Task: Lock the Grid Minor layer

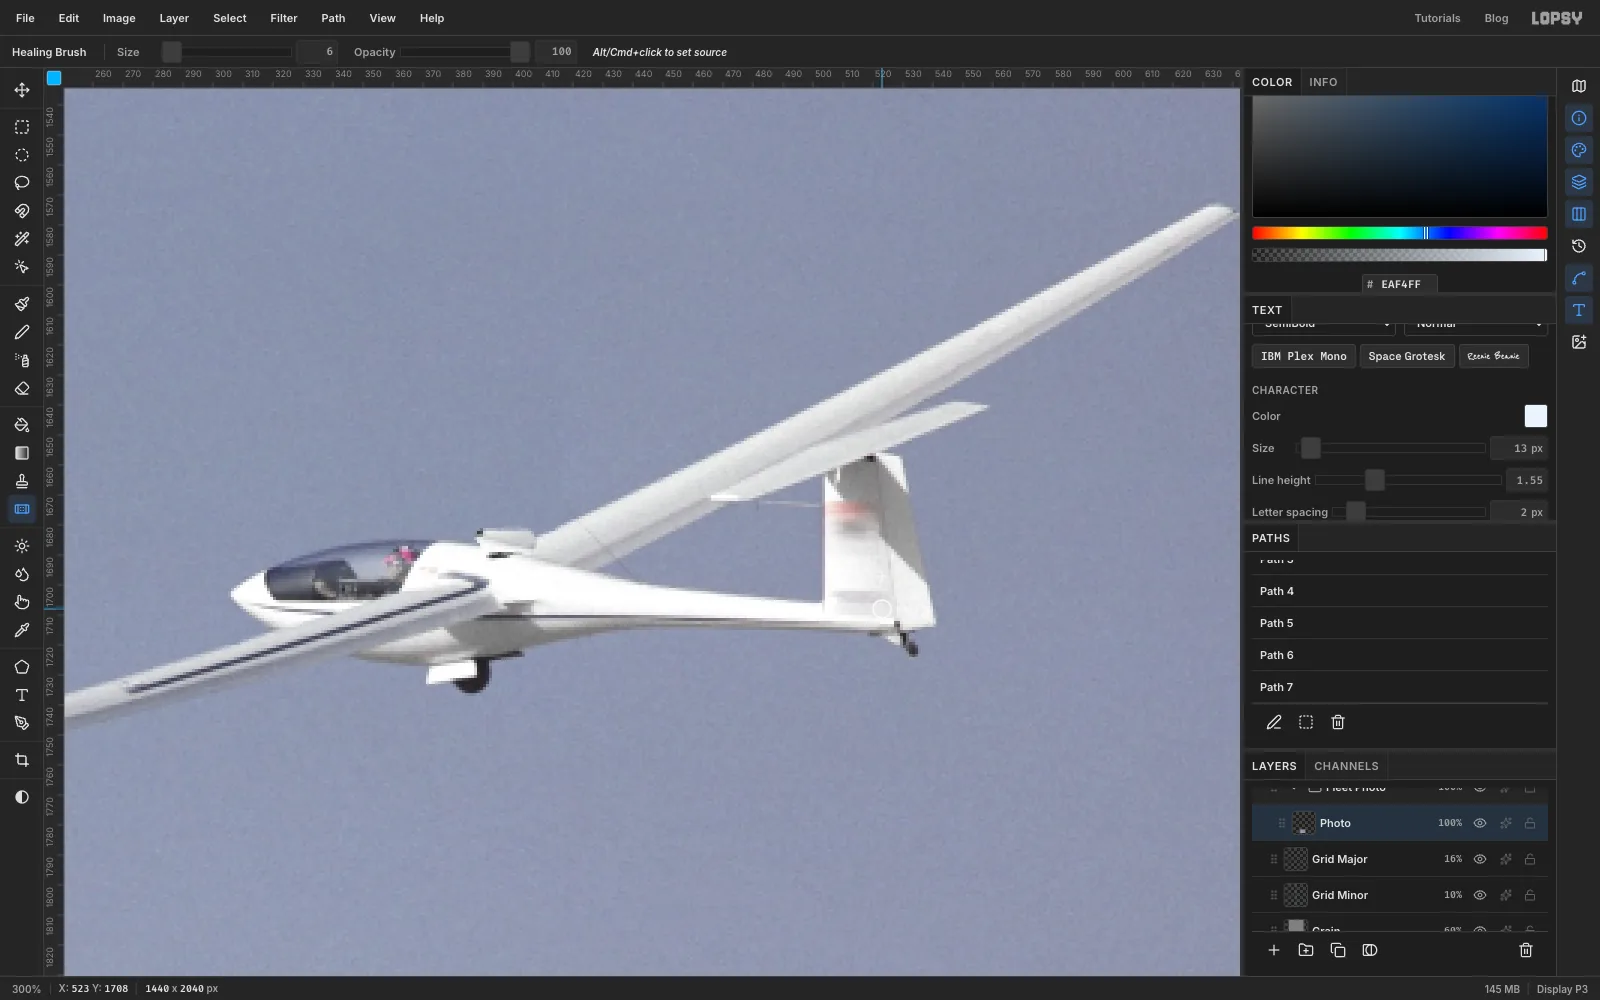Action: [1530, 895]
